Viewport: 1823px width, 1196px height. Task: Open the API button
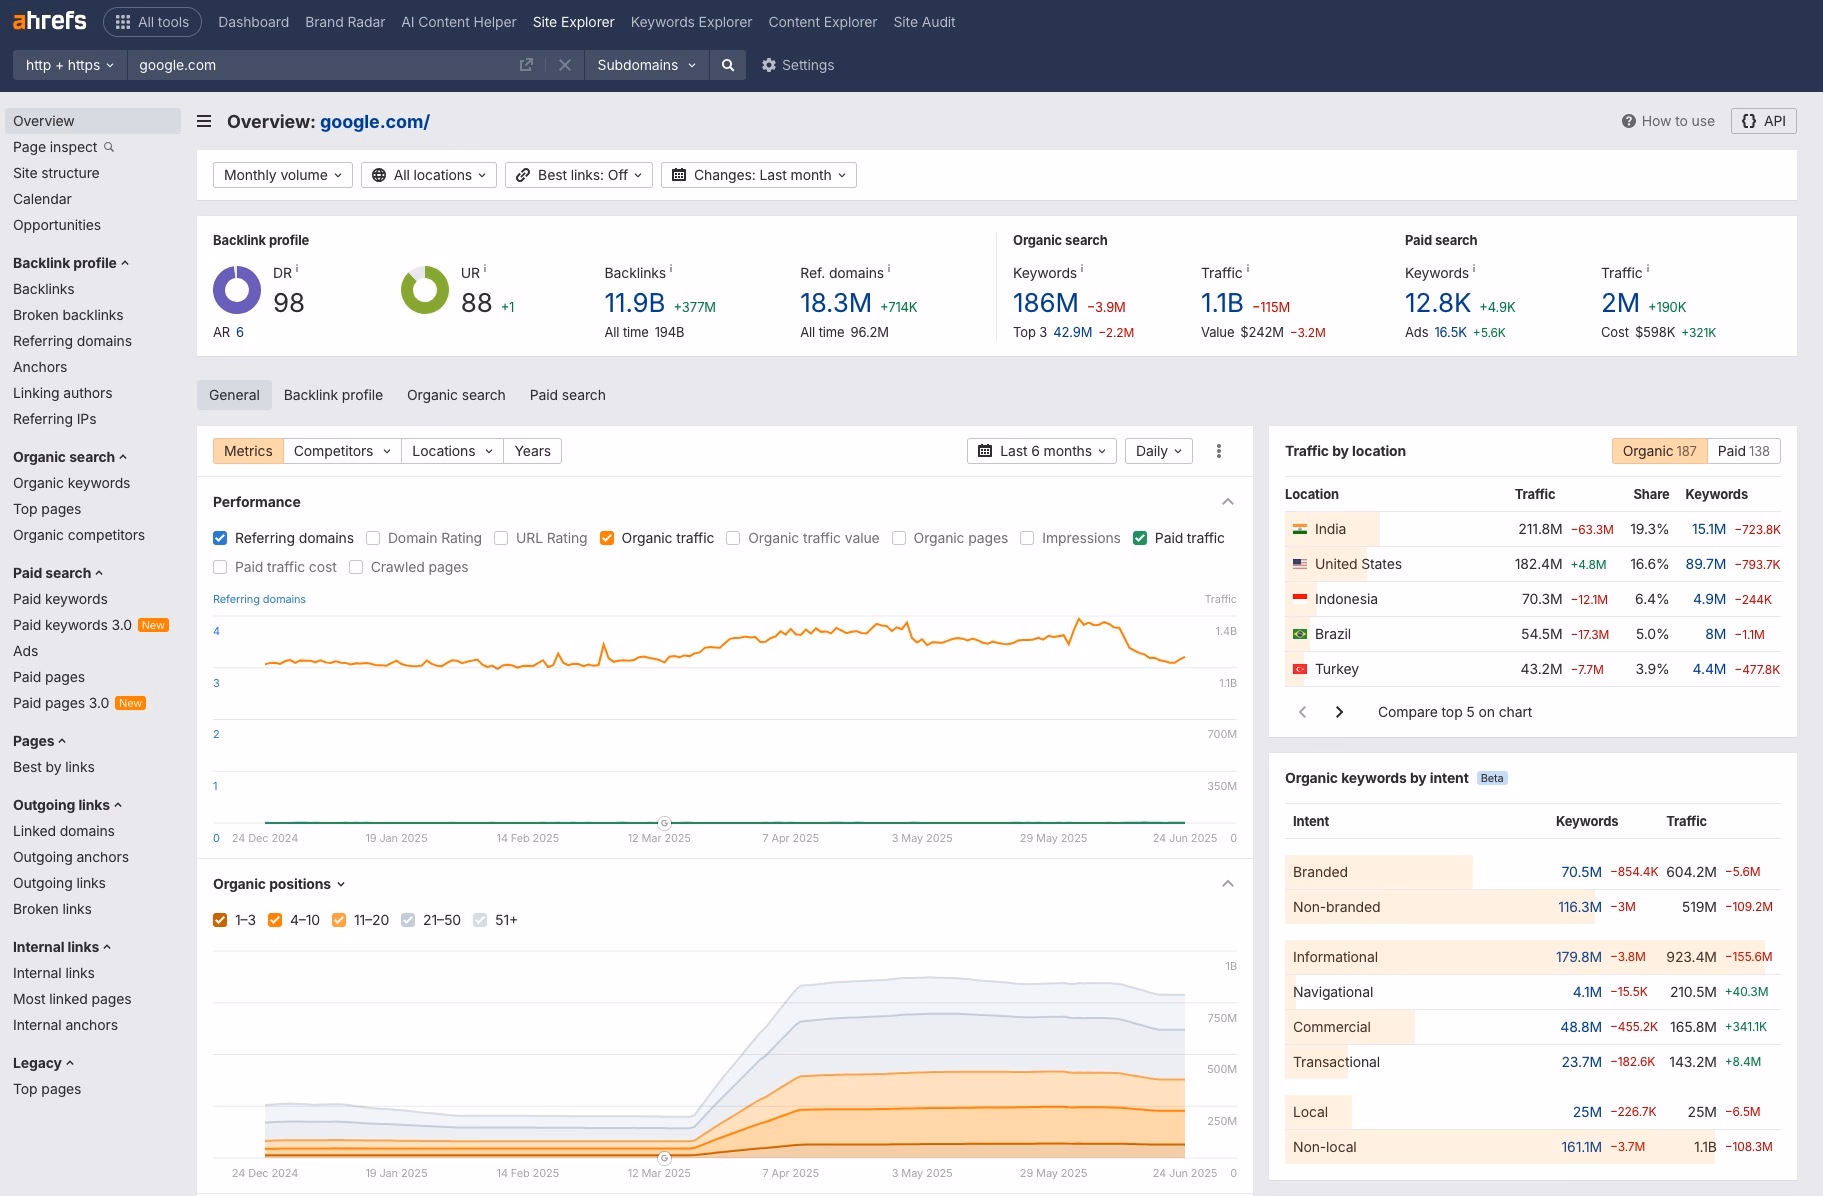point(1763,121)
